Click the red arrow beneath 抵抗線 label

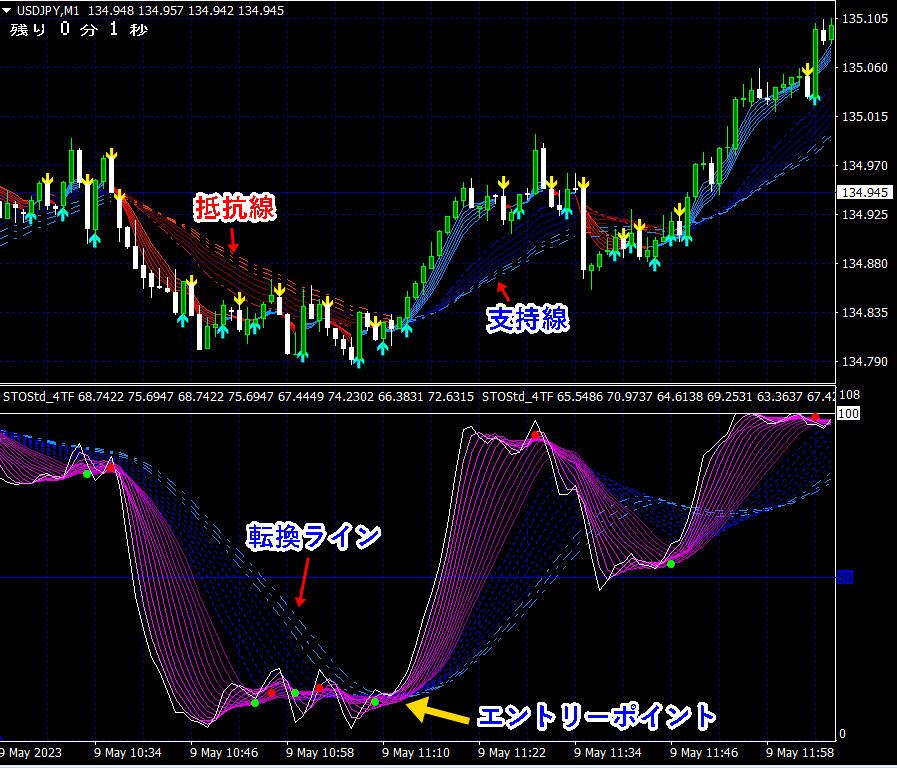233,240
